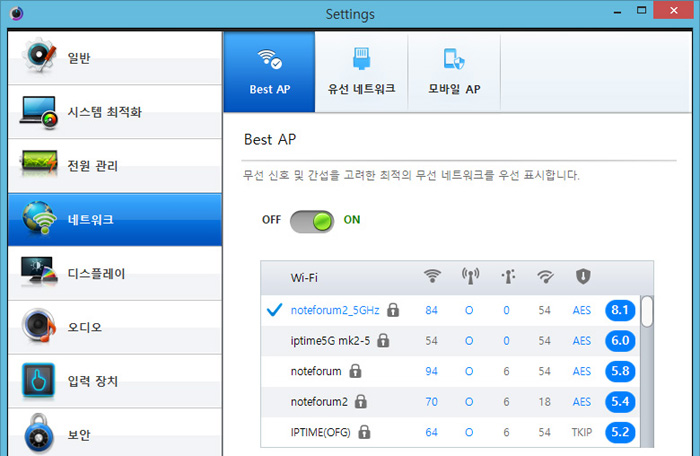This screenshot has width=700, height=456.
Task: Click the ON label next to the switch
Action: pyautogui.click(x=352, y=220)
